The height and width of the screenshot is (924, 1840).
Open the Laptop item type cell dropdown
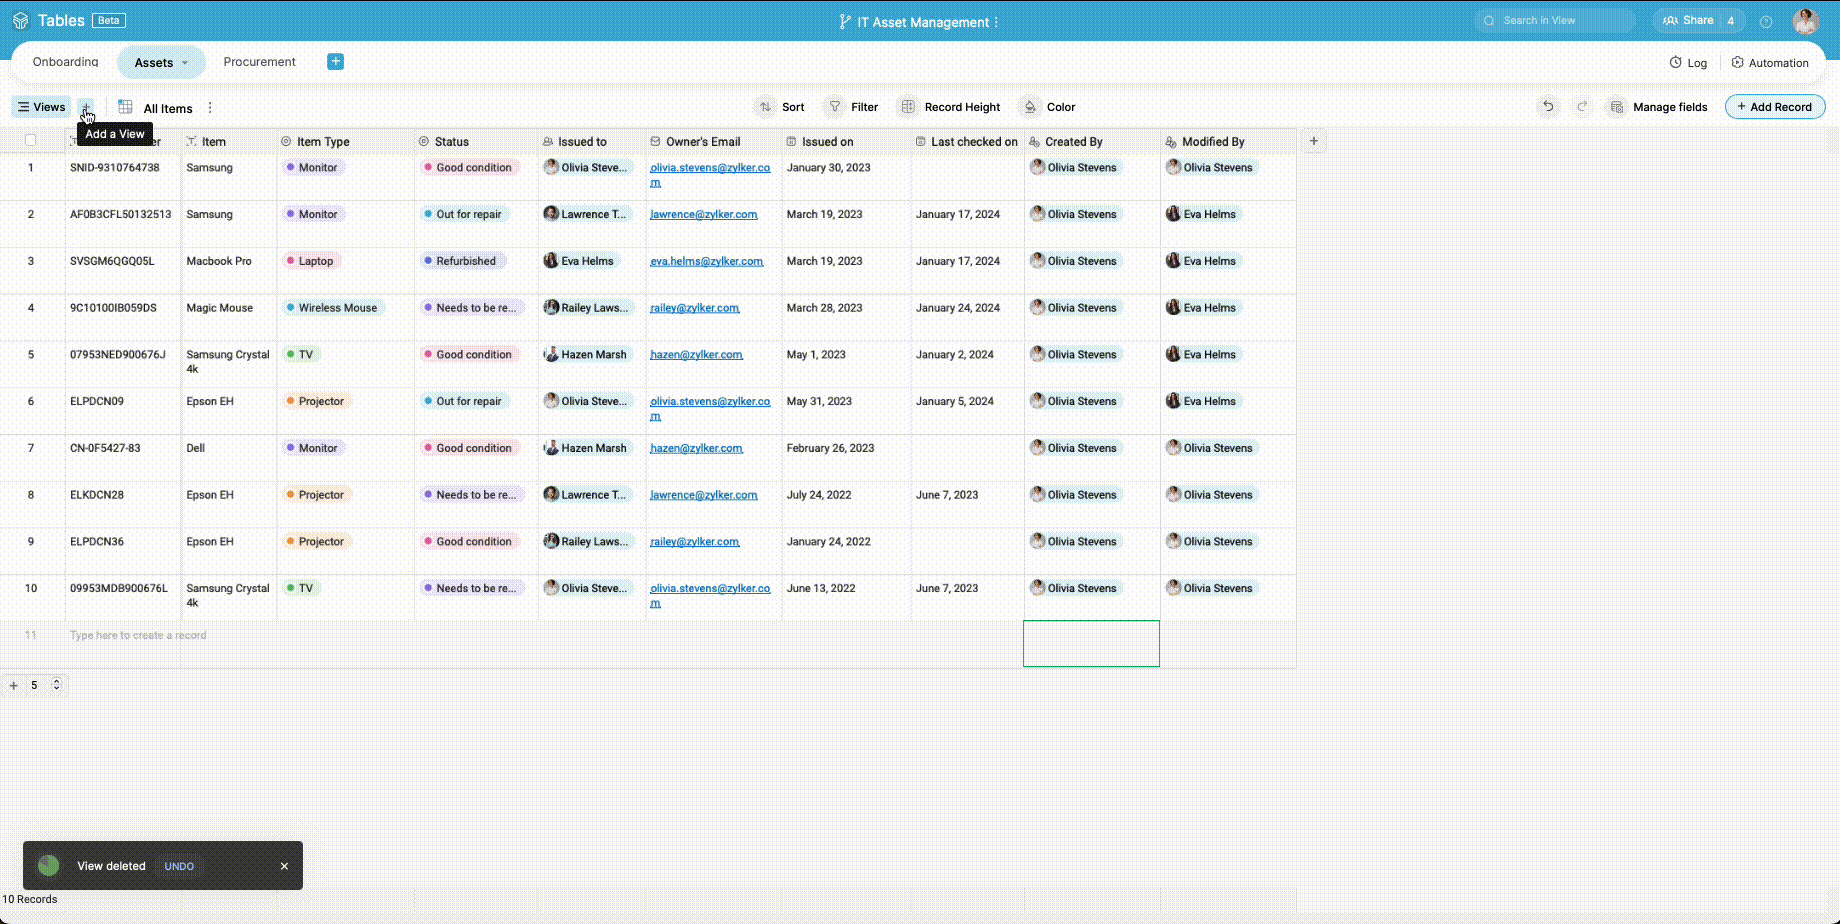346,270
